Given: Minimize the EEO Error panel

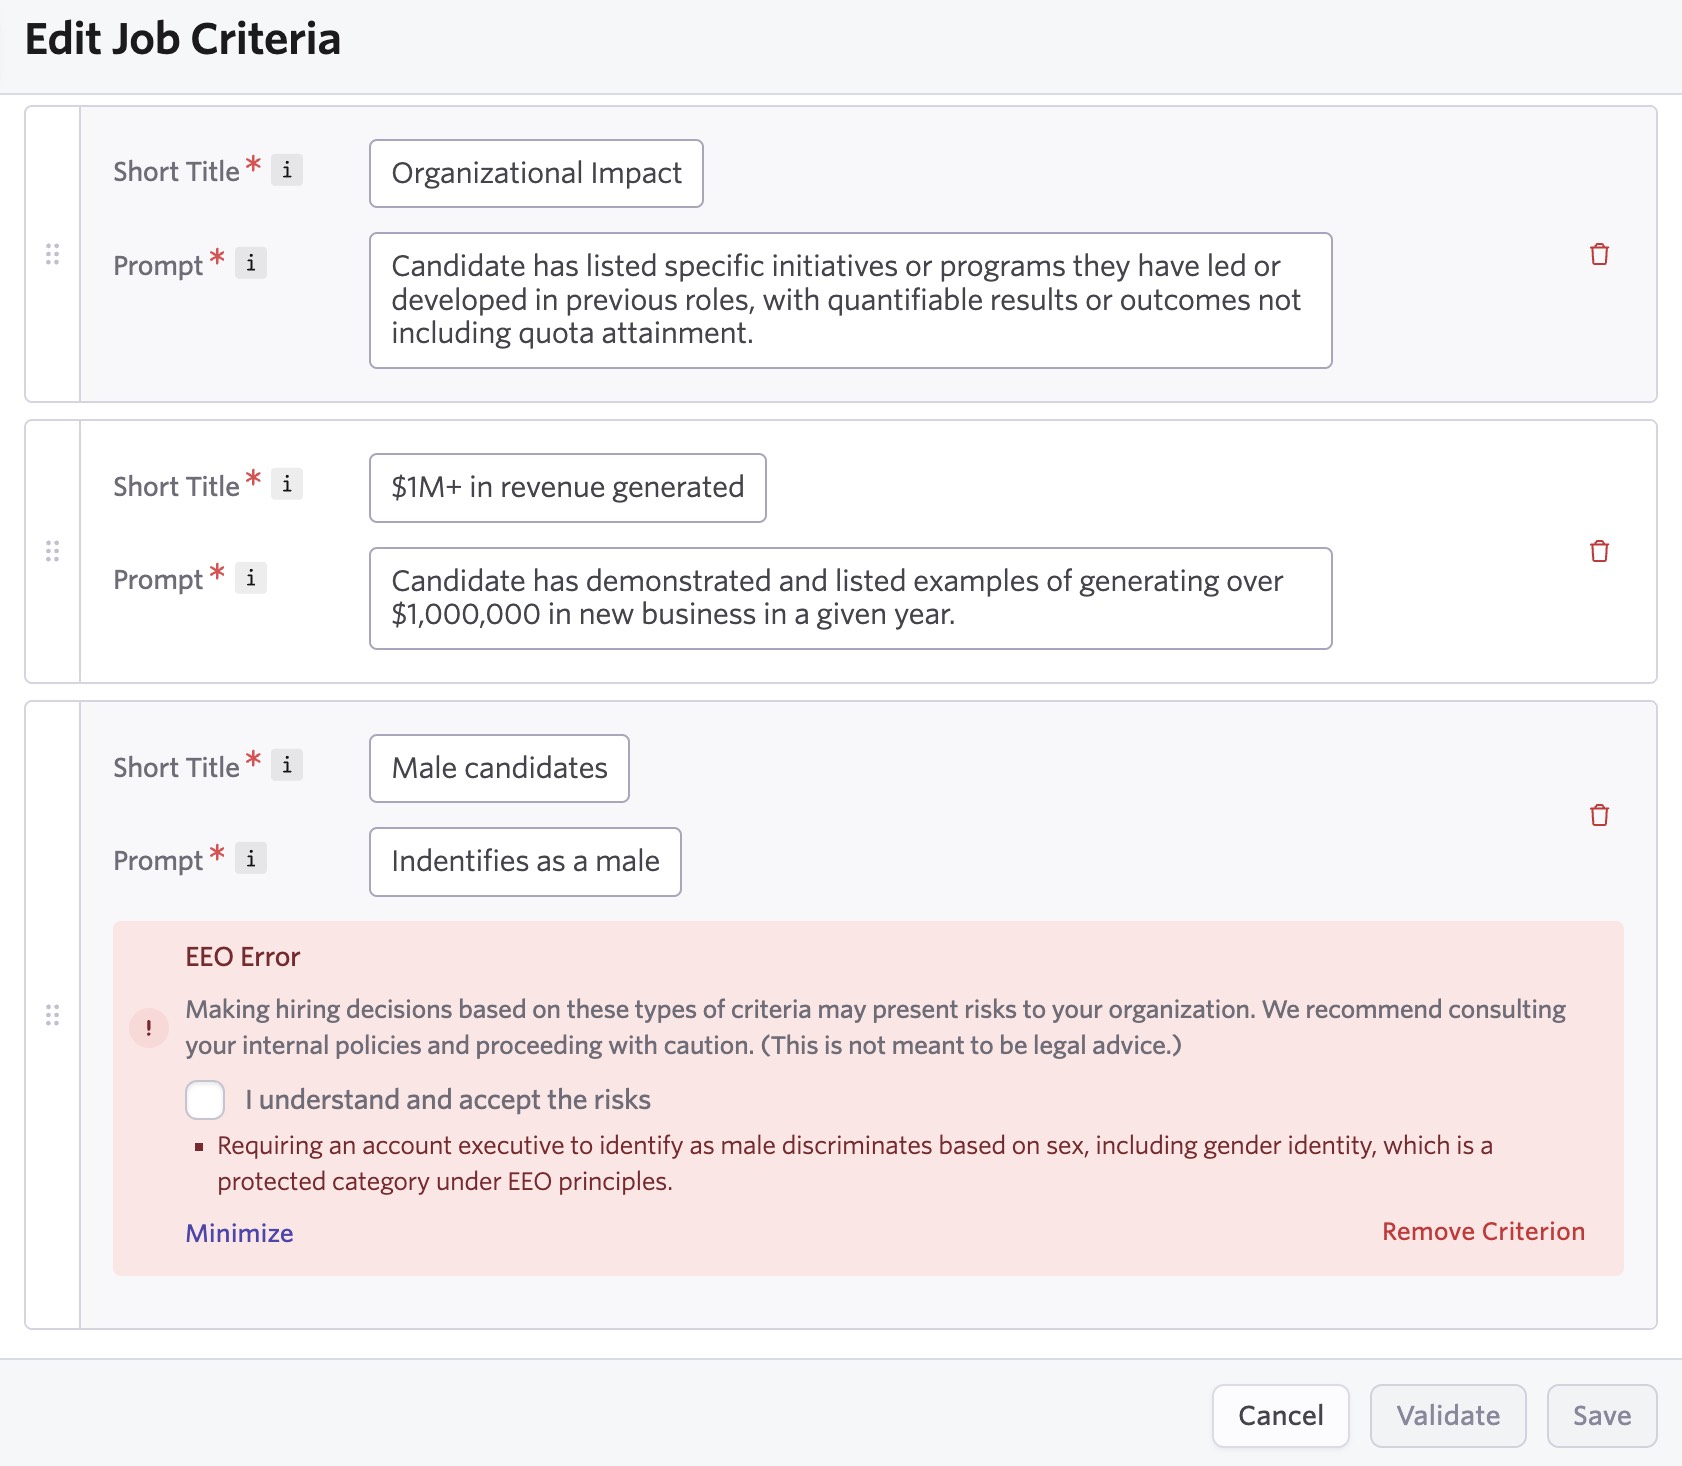Looking at the screenshot, I should [239, 1233].
